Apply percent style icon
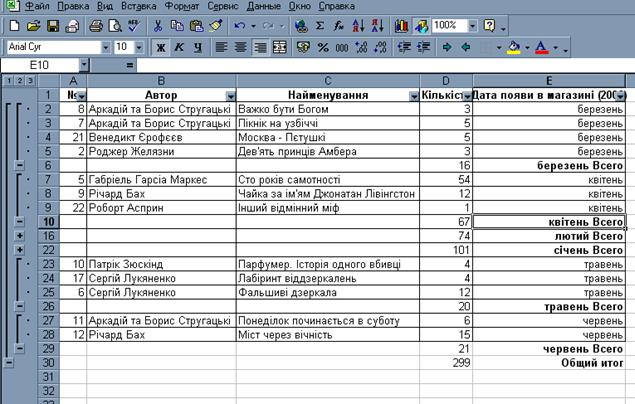635x404 pixels. [323, 47]
